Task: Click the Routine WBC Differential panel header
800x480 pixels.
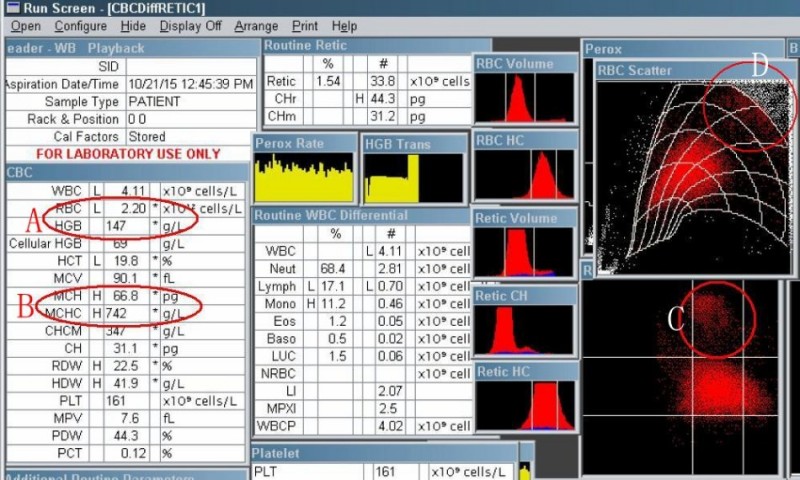Action: click(x=361, y=215)
